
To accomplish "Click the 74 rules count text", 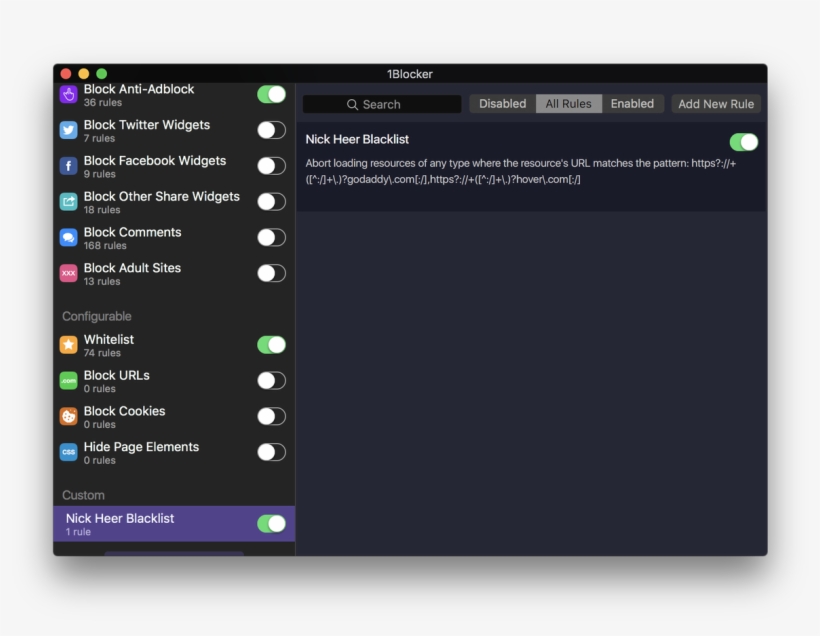I will (x=102, y=353).
